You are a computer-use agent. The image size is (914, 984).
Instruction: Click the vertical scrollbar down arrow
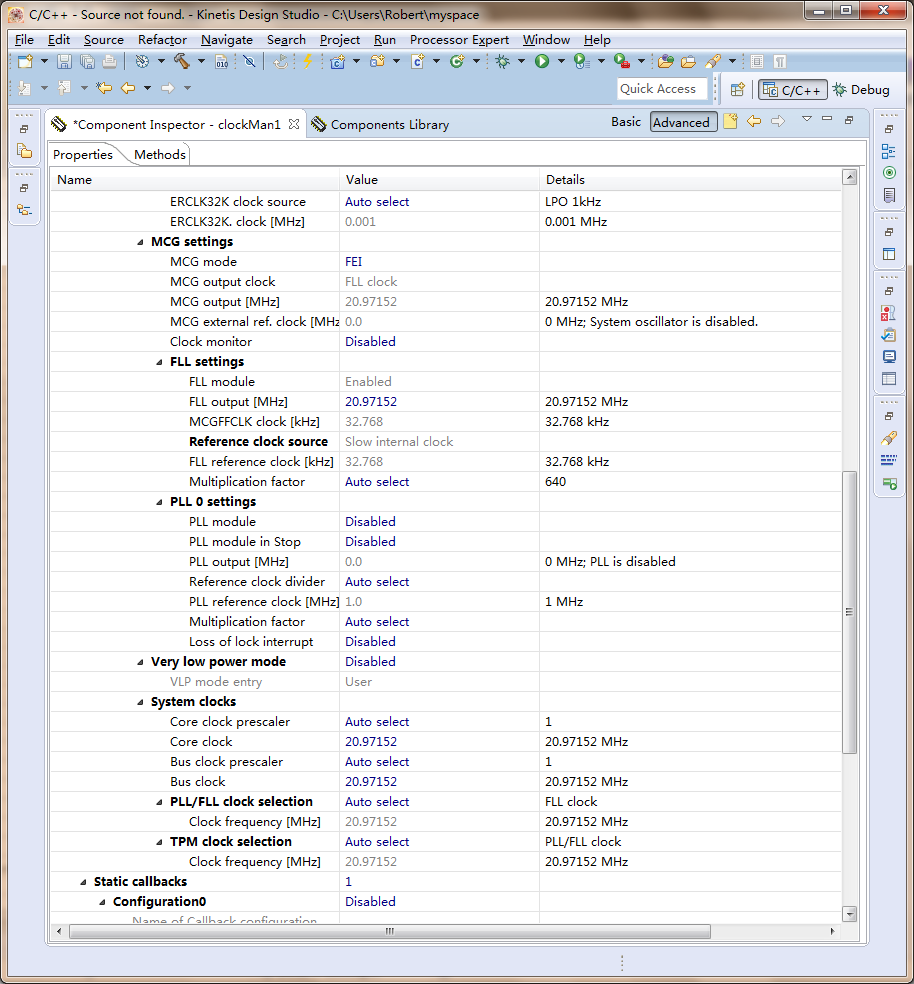pos(849,914)
